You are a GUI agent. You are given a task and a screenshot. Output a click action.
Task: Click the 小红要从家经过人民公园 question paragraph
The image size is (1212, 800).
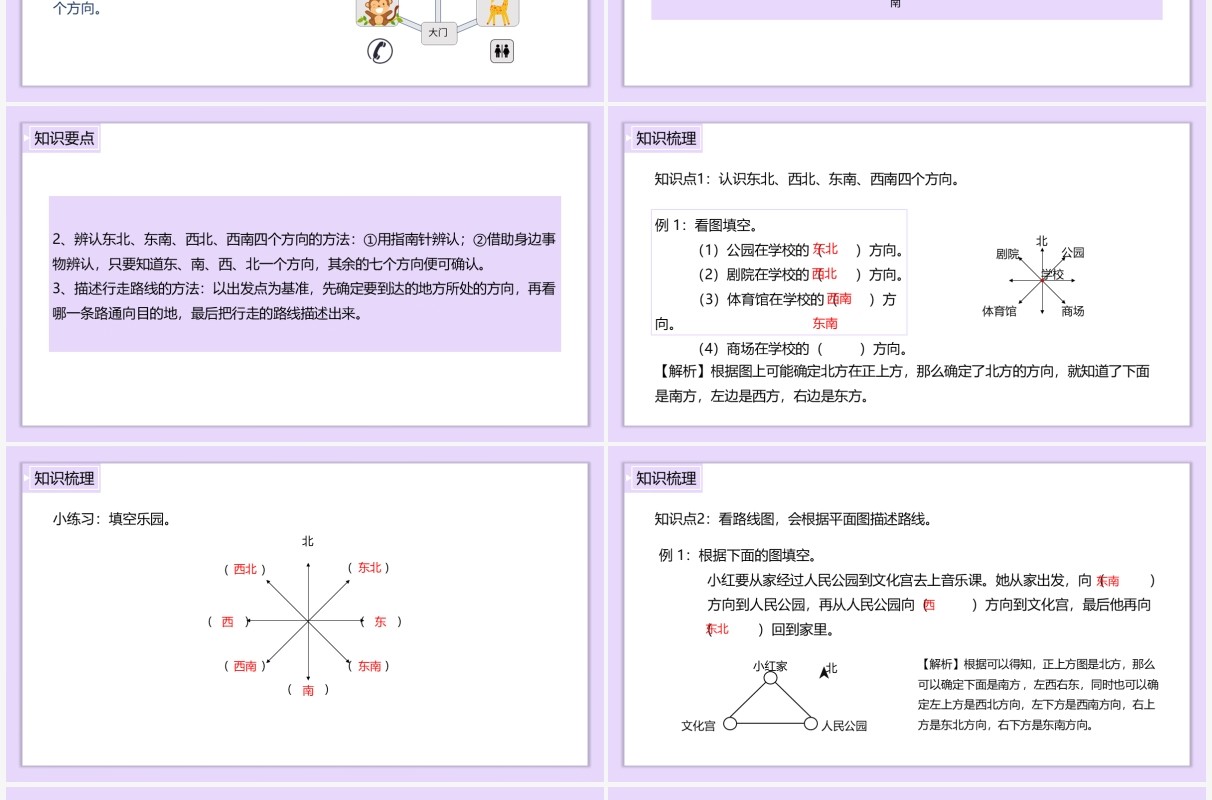point(930,604)
